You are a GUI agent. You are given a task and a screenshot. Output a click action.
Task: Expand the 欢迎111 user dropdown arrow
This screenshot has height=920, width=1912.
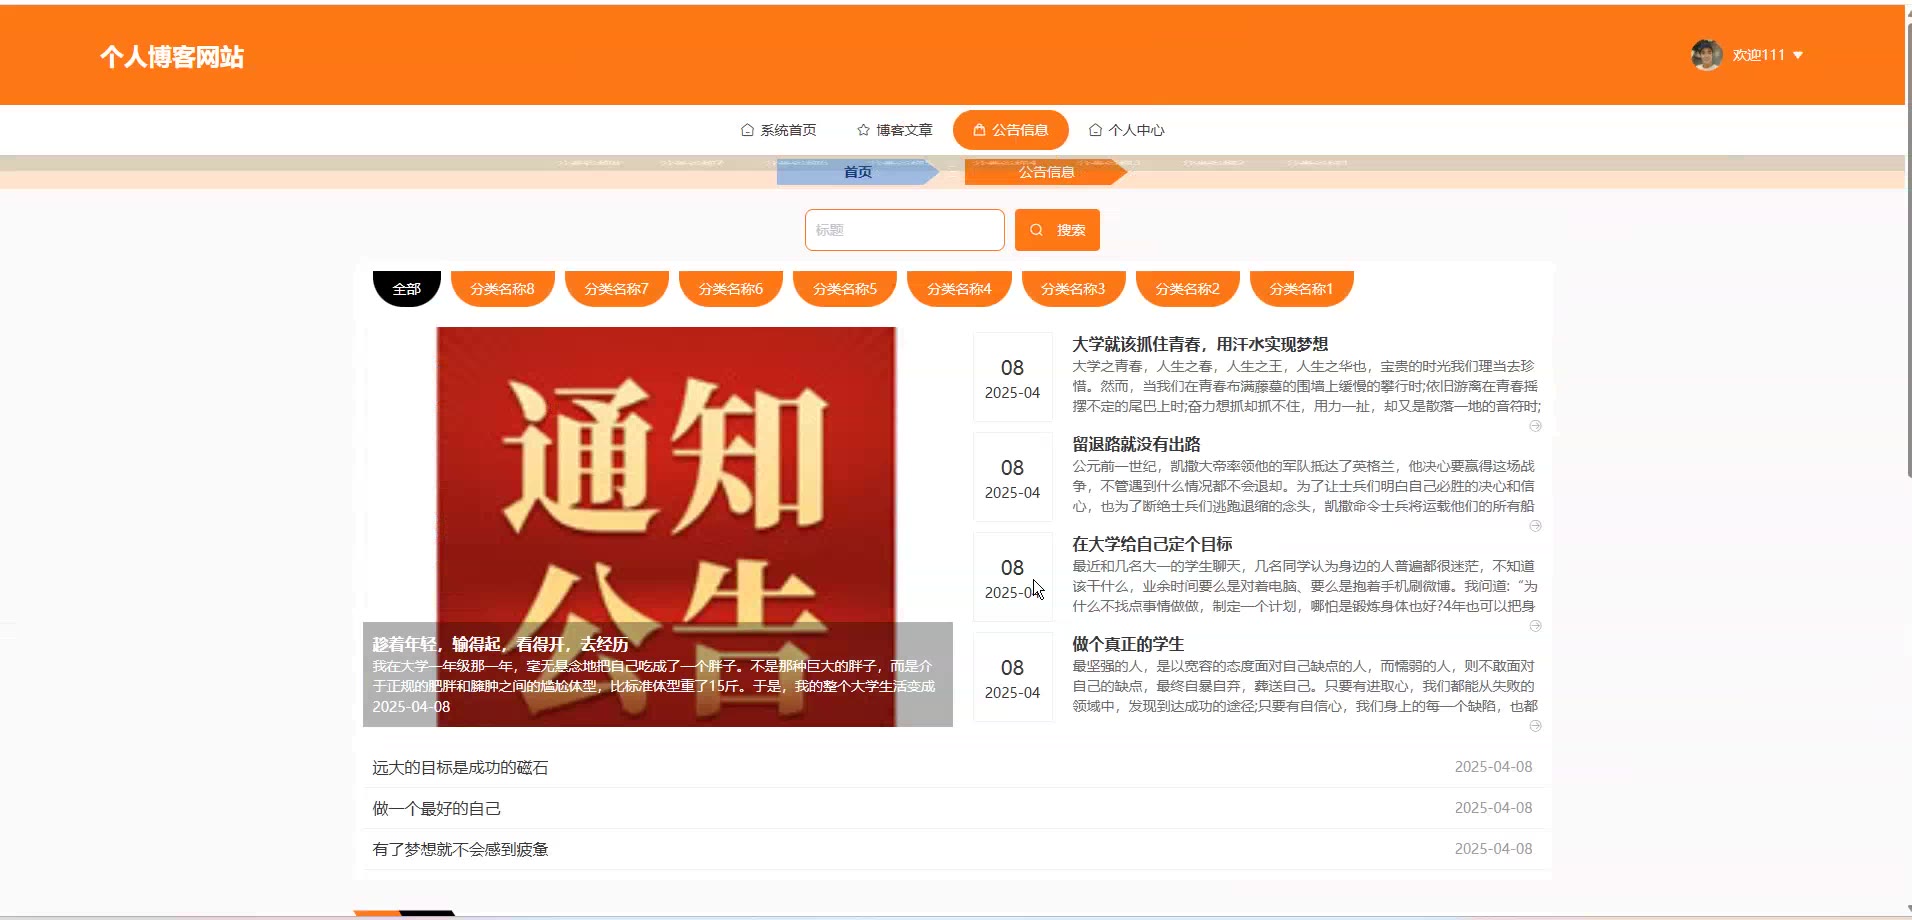1798,55
